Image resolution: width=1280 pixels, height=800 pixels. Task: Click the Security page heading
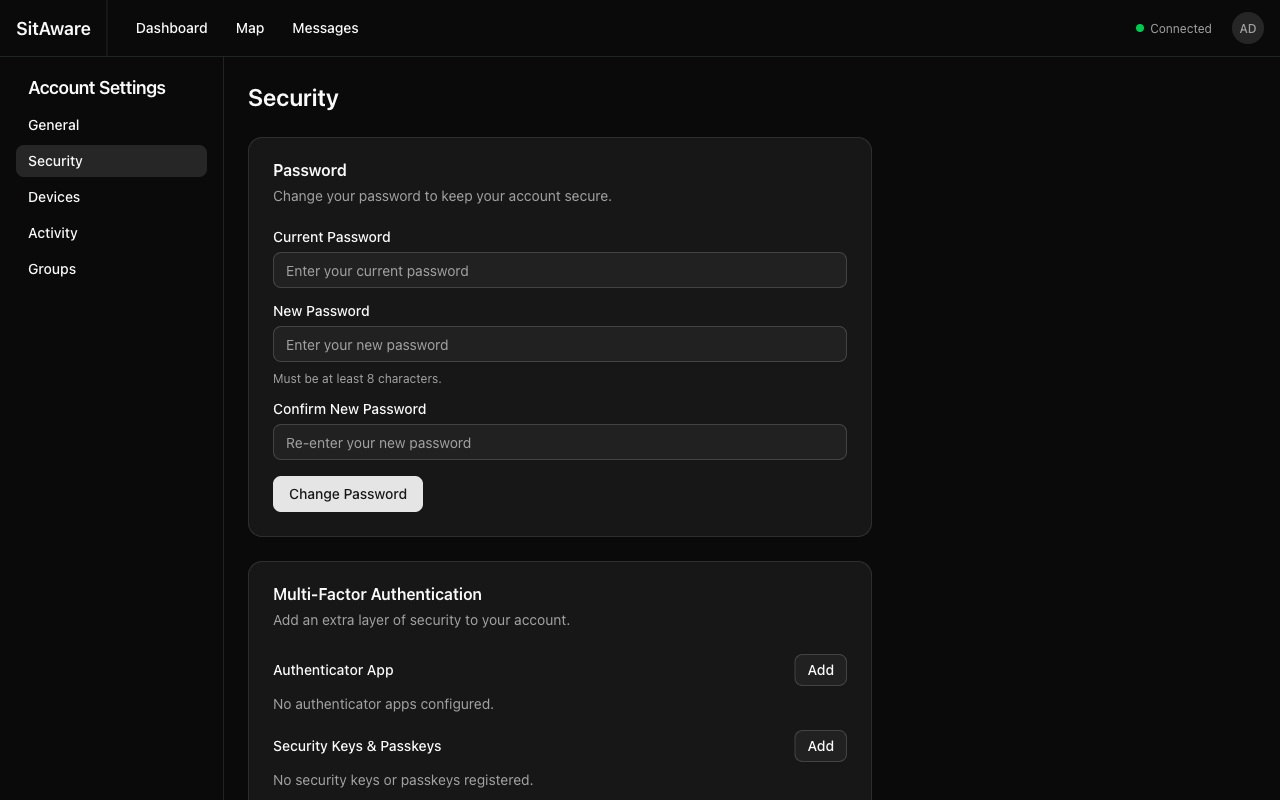point(293,98)
